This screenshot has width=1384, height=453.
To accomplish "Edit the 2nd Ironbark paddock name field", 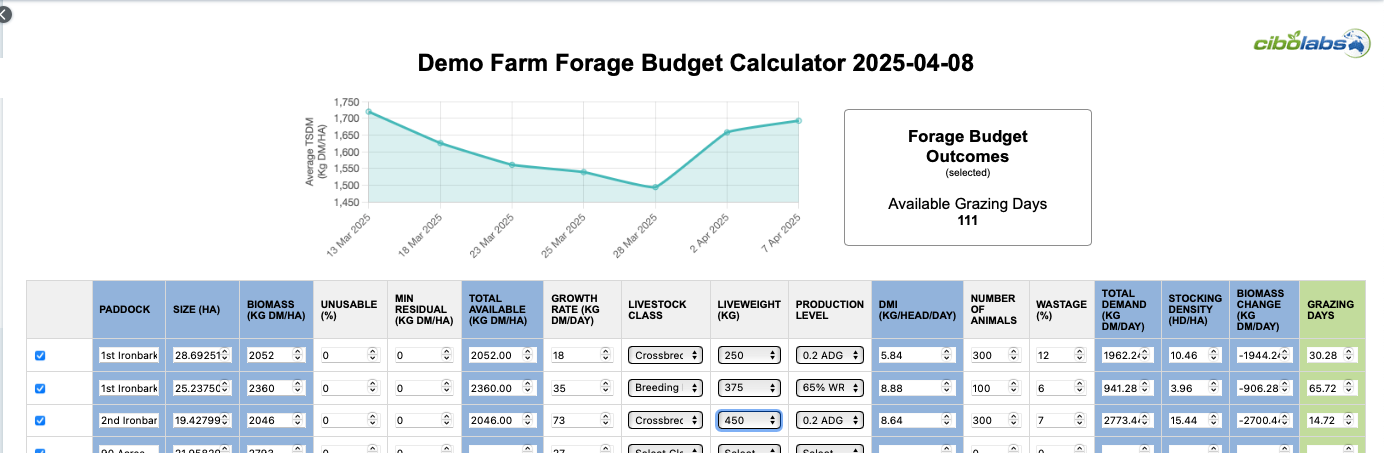I will tap(128, 421).
